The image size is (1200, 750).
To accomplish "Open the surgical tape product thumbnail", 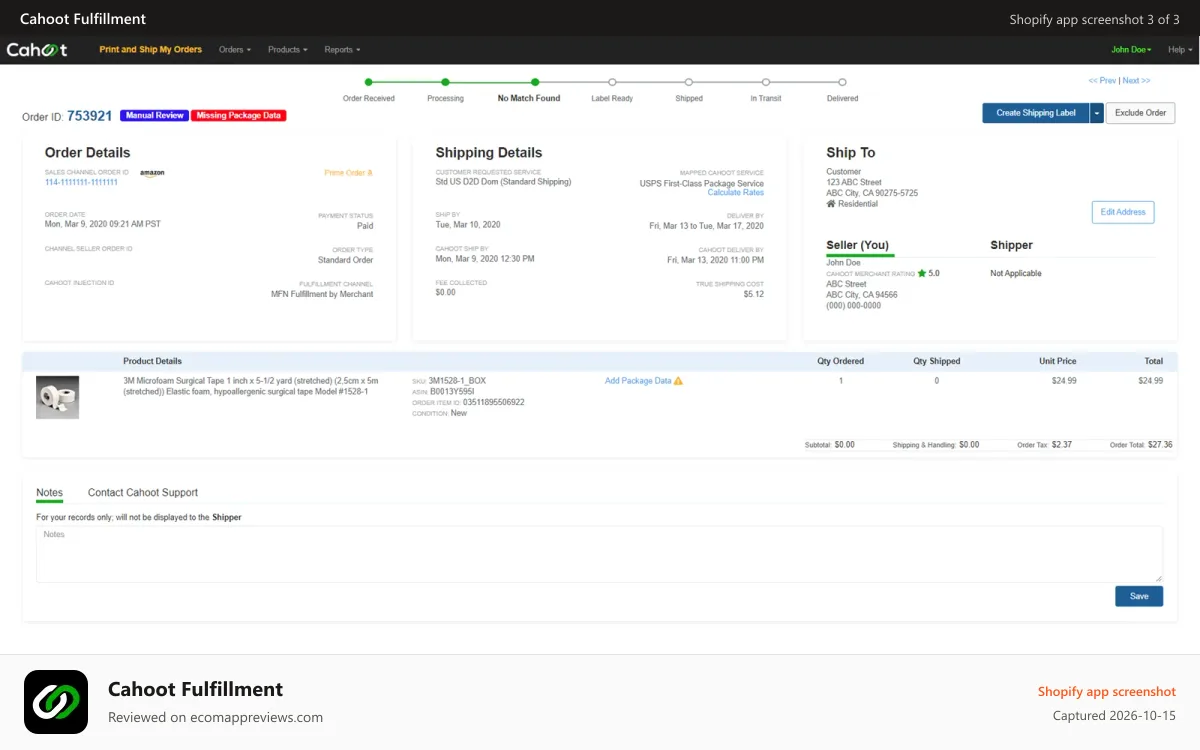I will coord(58,397).
